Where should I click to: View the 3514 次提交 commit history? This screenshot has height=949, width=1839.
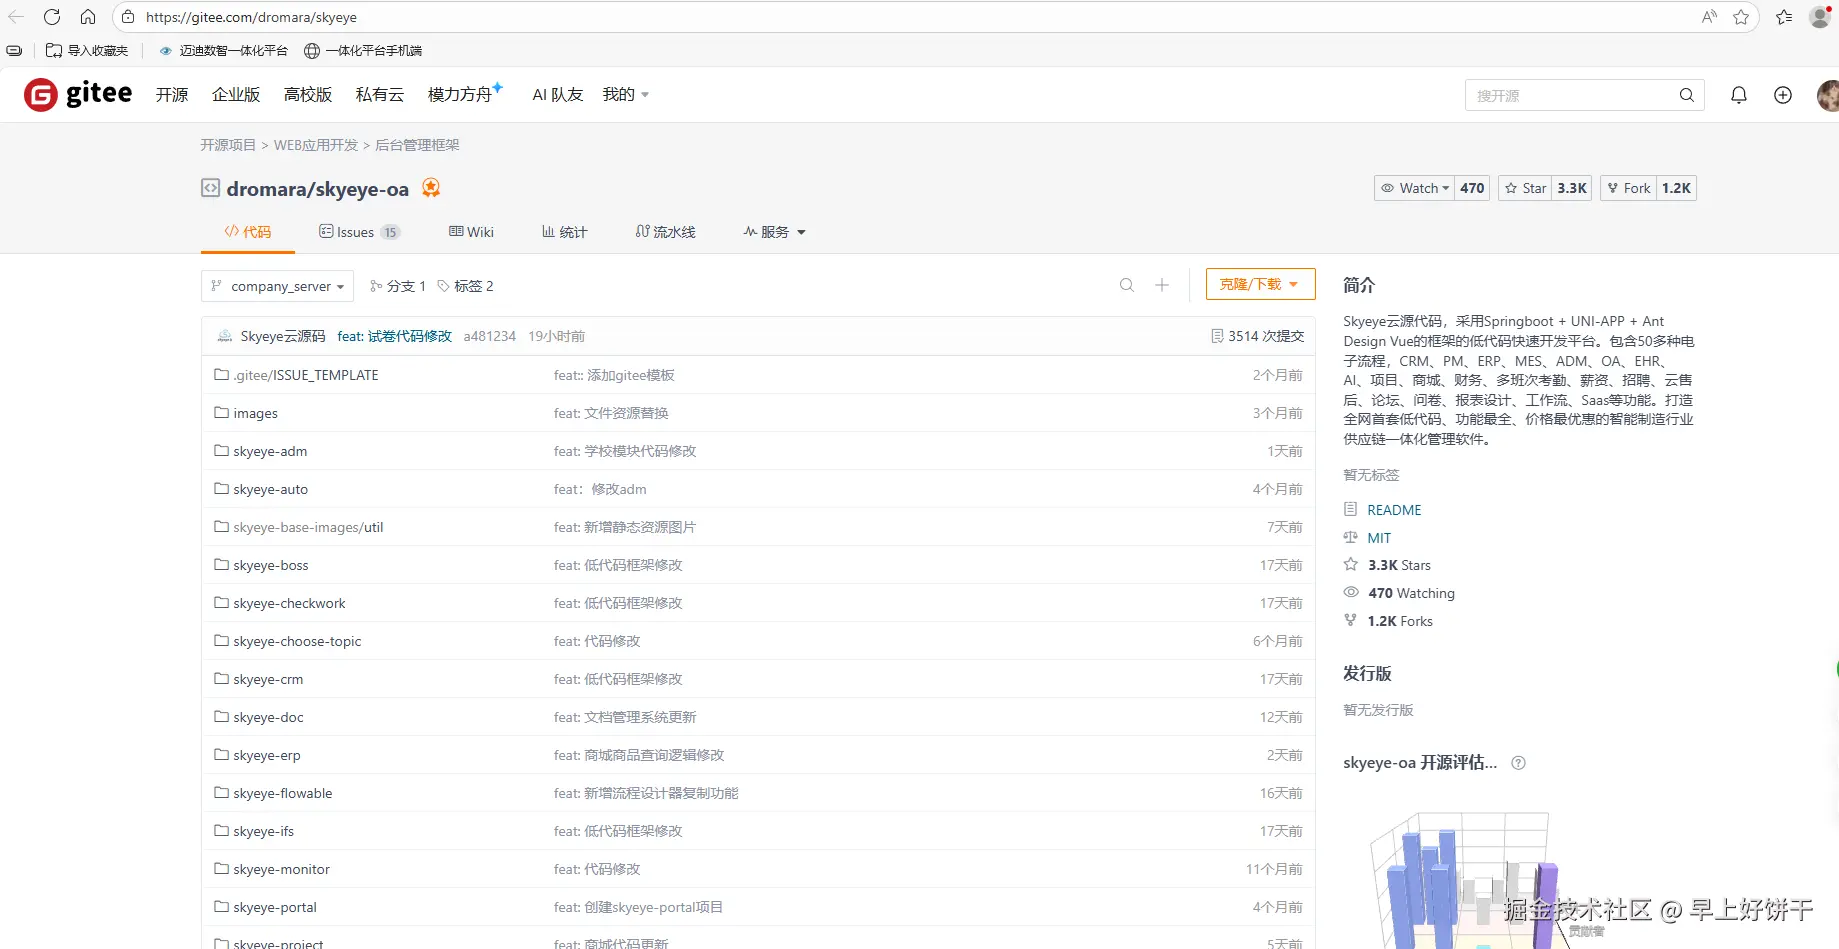point(1257,335)
